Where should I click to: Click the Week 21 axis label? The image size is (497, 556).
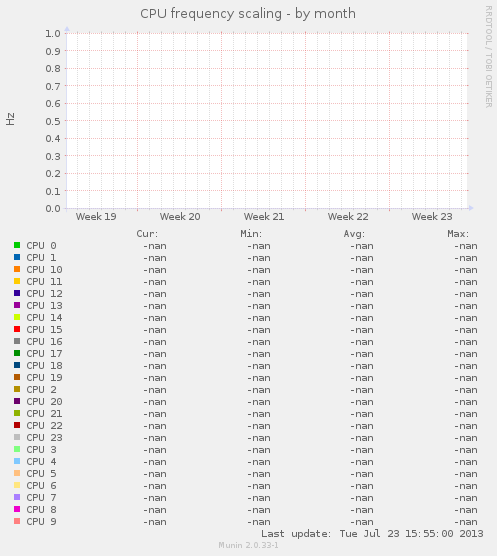(264, 217)
